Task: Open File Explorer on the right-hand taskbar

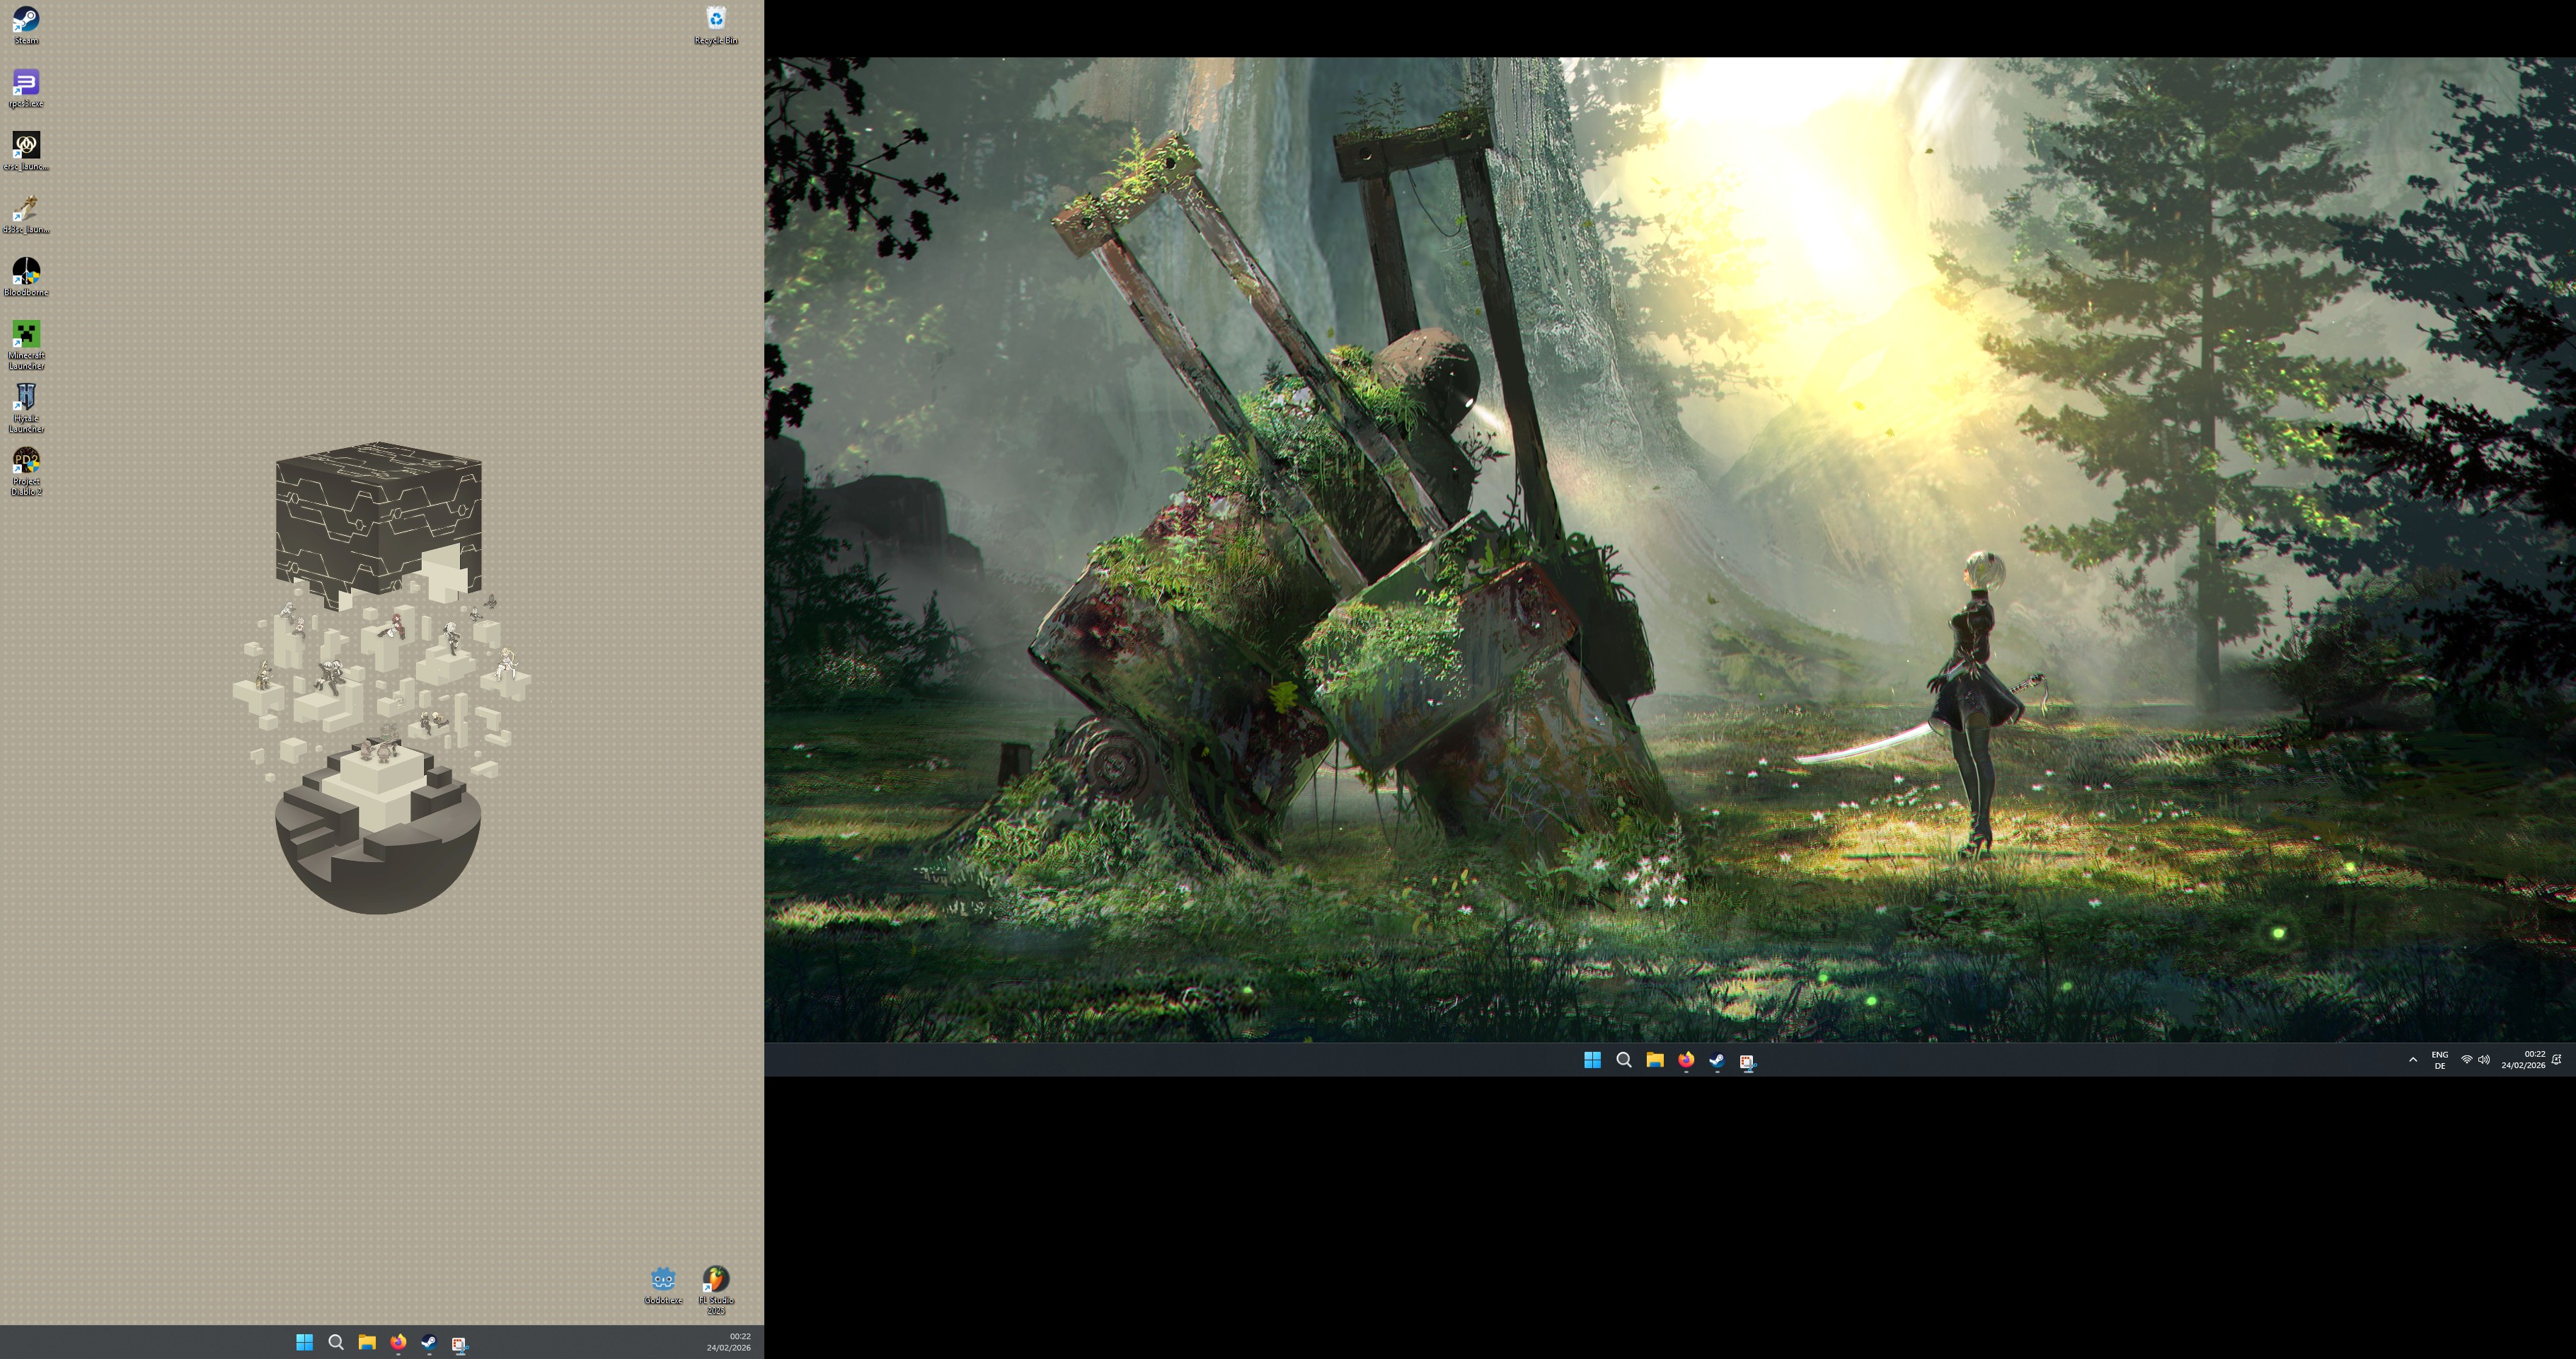Action: (x=1655, y=1060)
